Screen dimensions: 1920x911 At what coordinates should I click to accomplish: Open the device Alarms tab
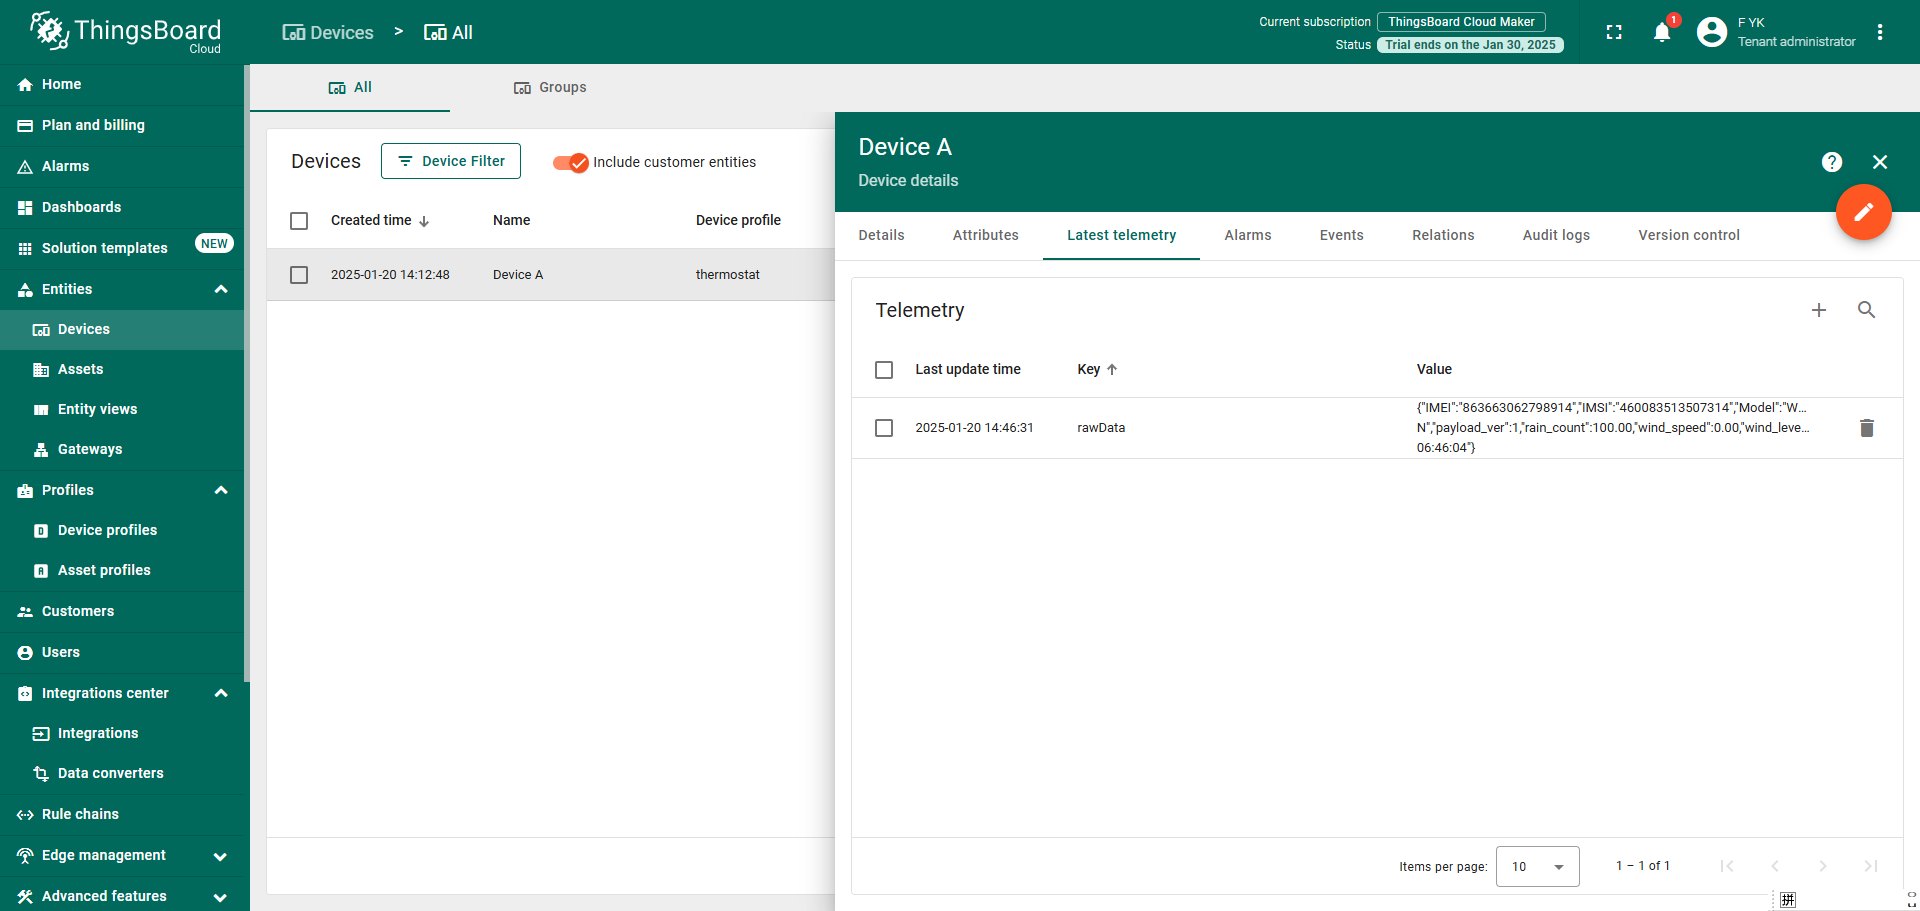pos(1248,235)
